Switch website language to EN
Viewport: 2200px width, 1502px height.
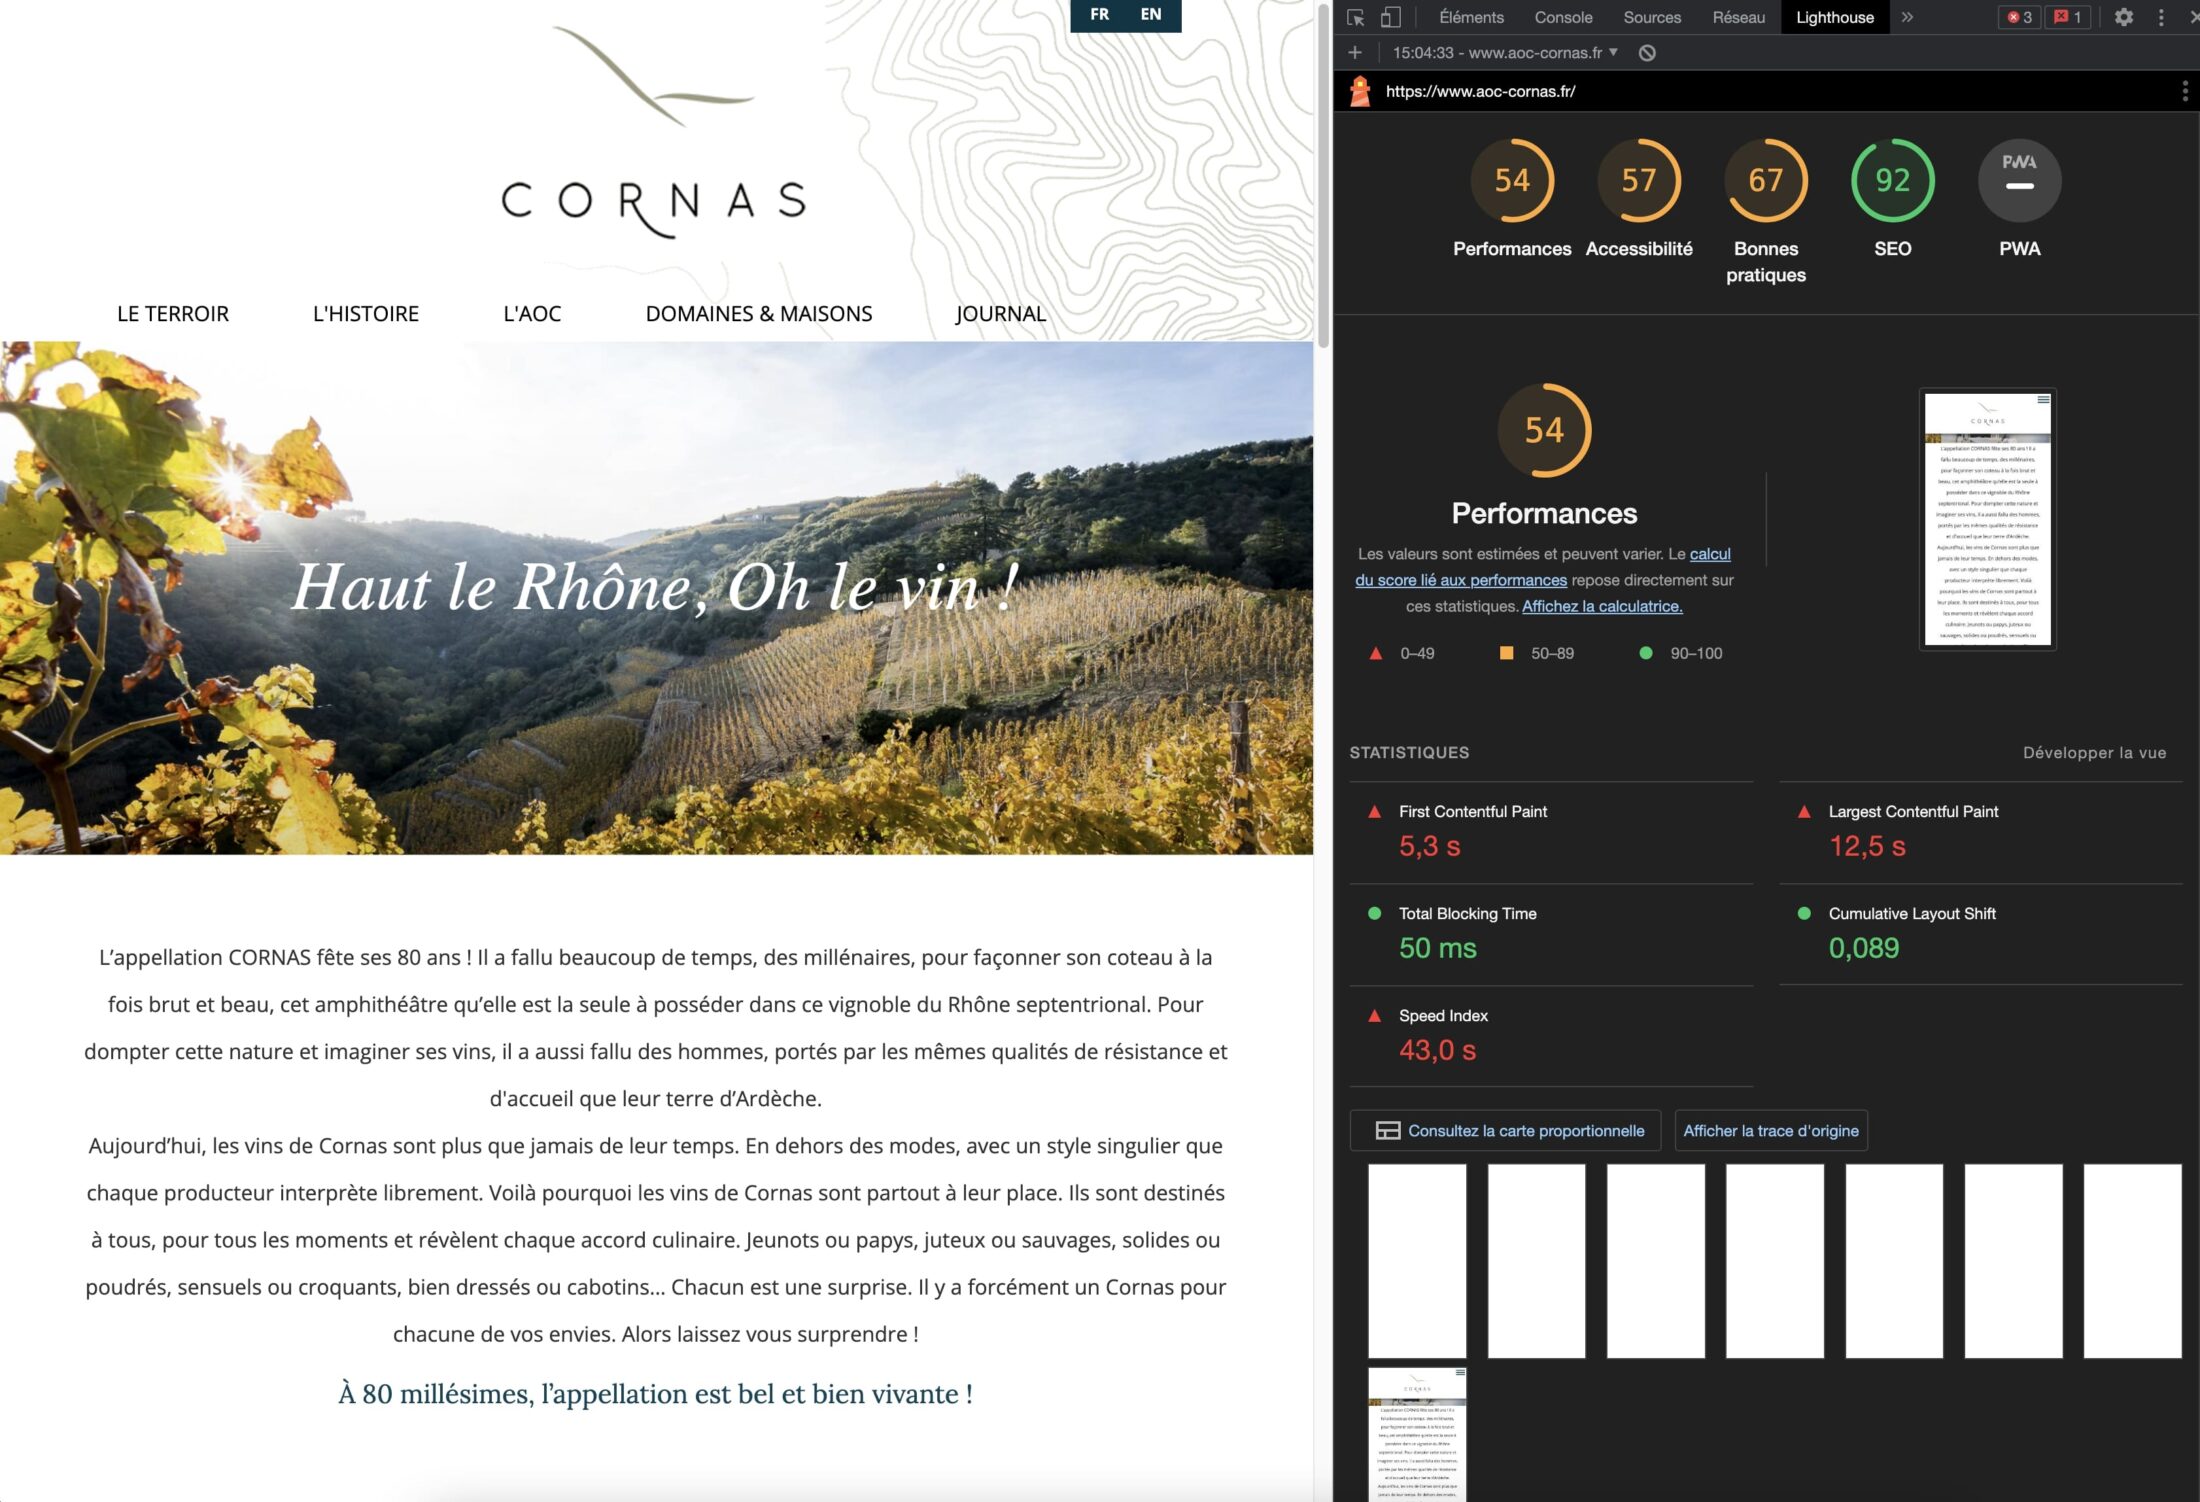click(1151, 15)
